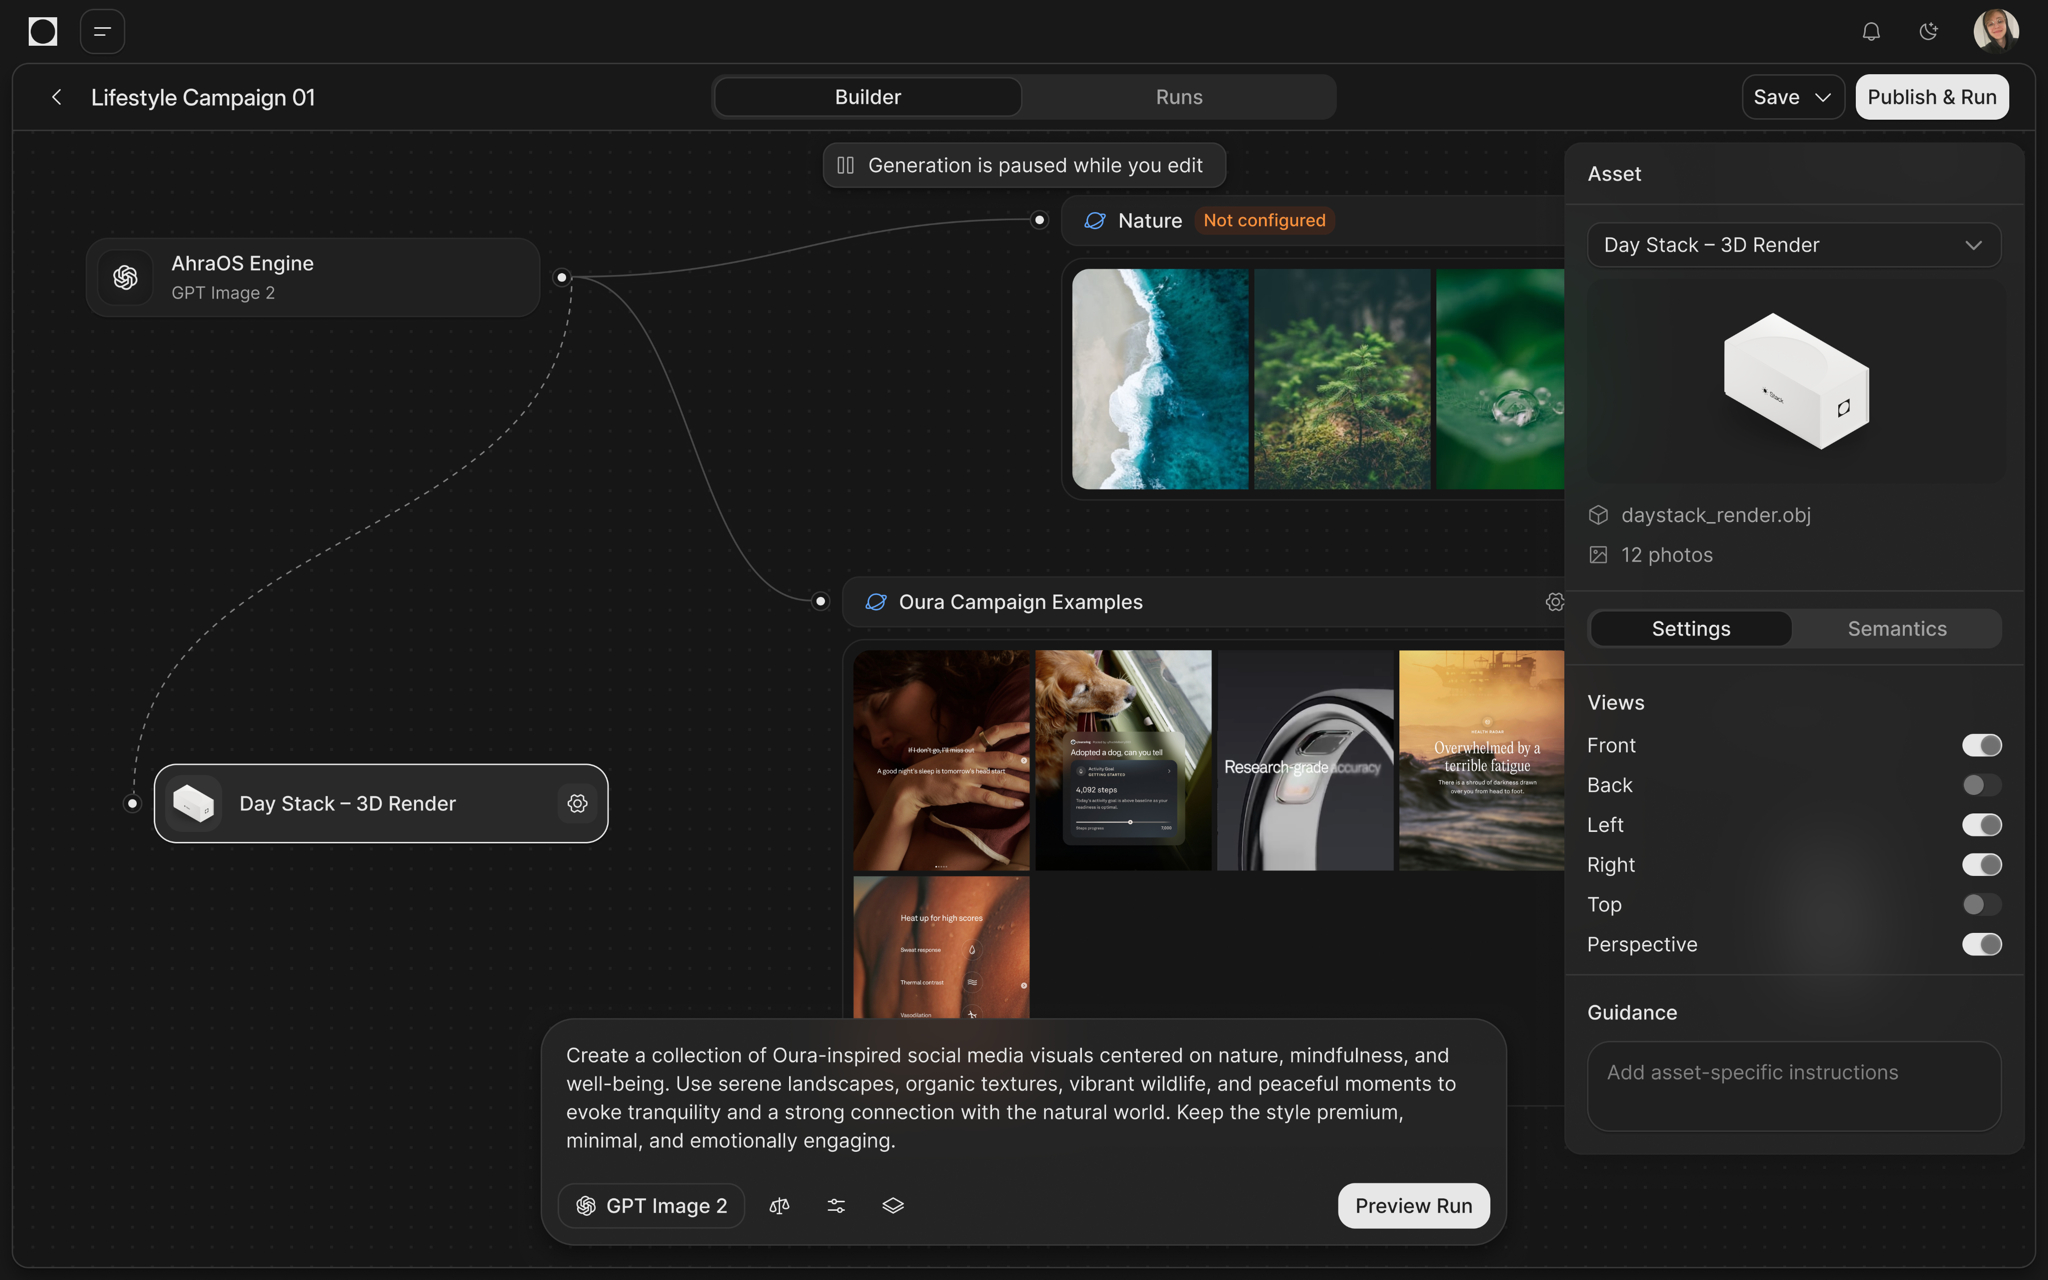Open the Day Stack – 3D Render asset dropdown

click(1794, 245)
